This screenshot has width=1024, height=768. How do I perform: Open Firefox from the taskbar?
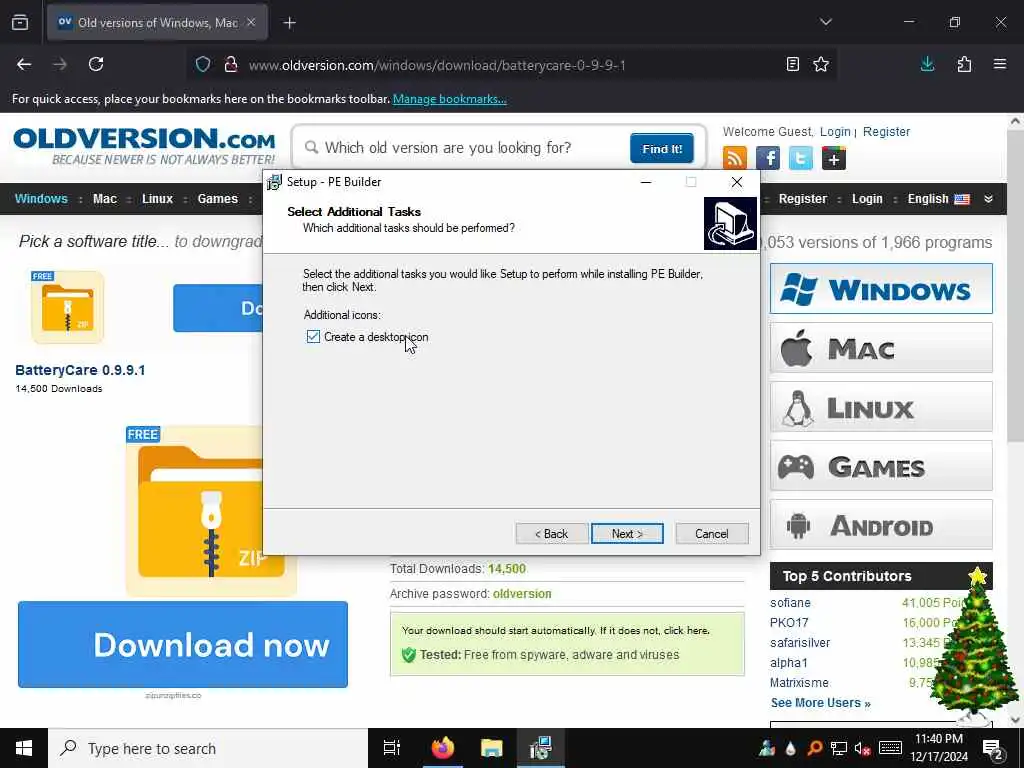click(442, 748)
